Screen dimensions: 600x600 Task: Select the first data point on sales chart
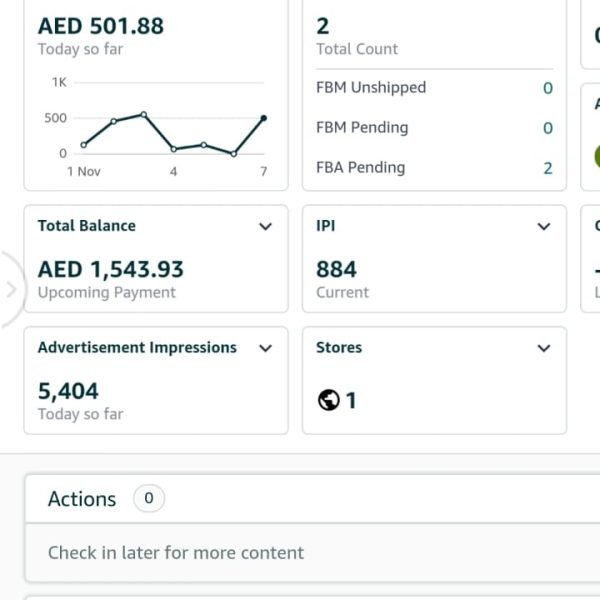(x=84, y=145)
